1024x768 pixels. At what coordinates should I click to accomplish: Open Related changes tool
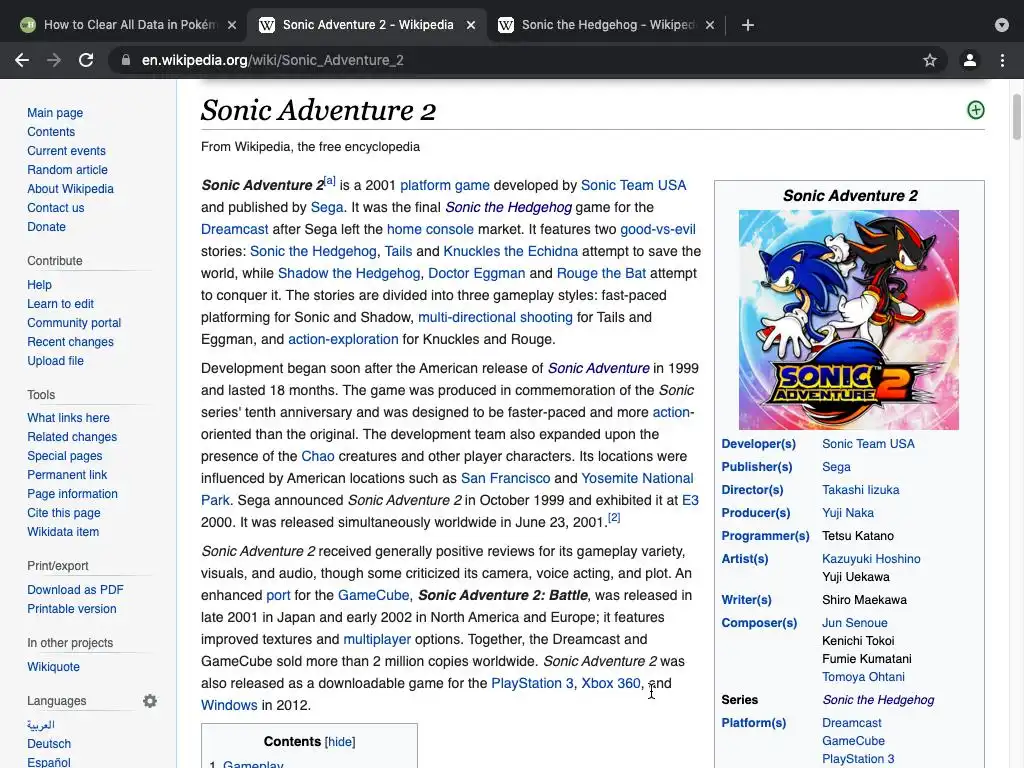point(72,436)
